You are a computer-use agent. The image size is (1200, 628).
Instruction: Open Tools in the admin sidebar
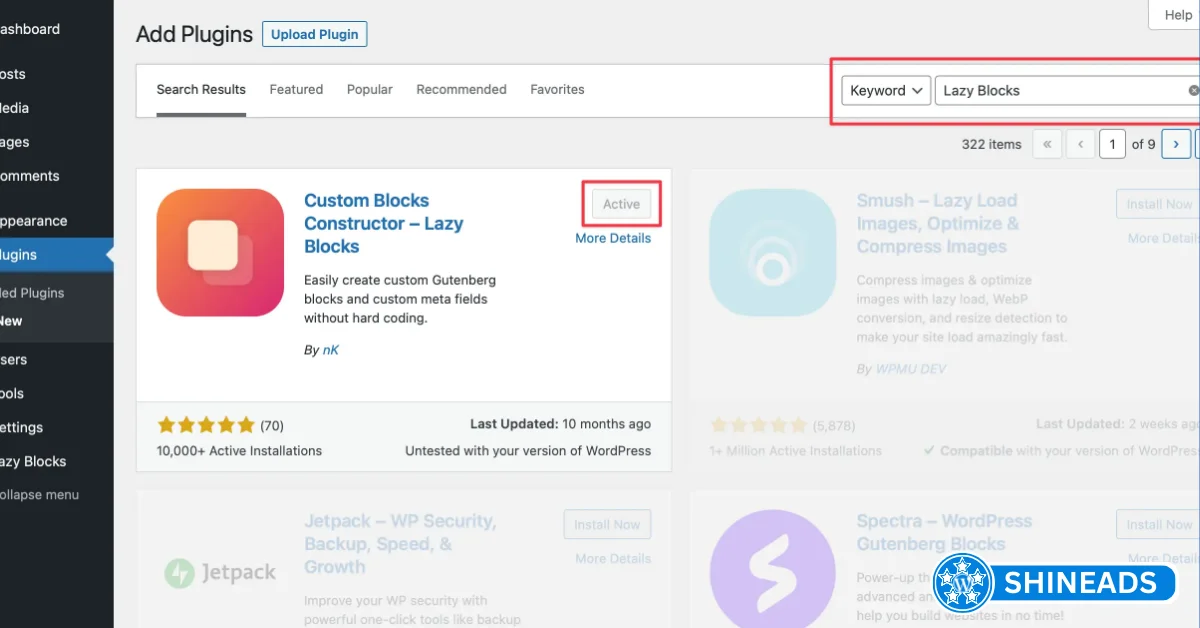click(x=13, y=393)
